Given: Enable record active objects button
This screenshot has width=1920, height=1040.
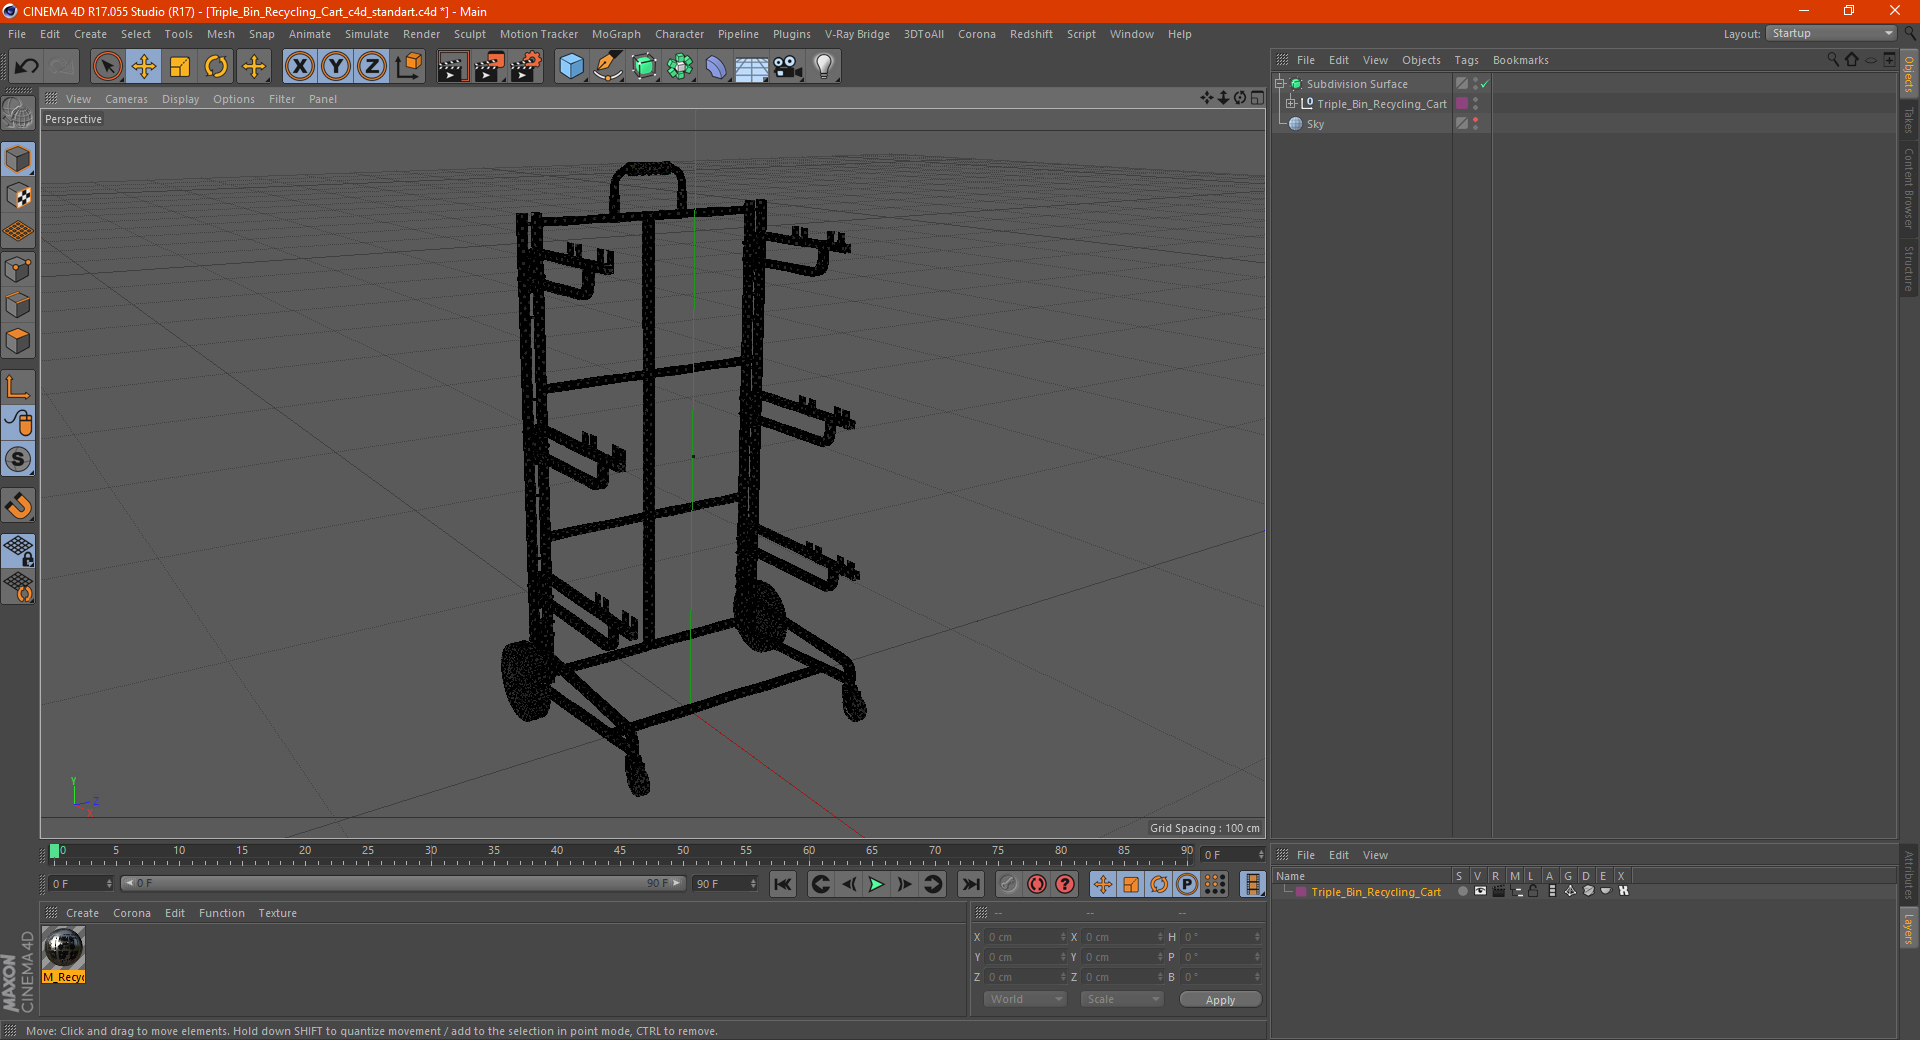Looking at the screenshot, I should point(1009,884).
